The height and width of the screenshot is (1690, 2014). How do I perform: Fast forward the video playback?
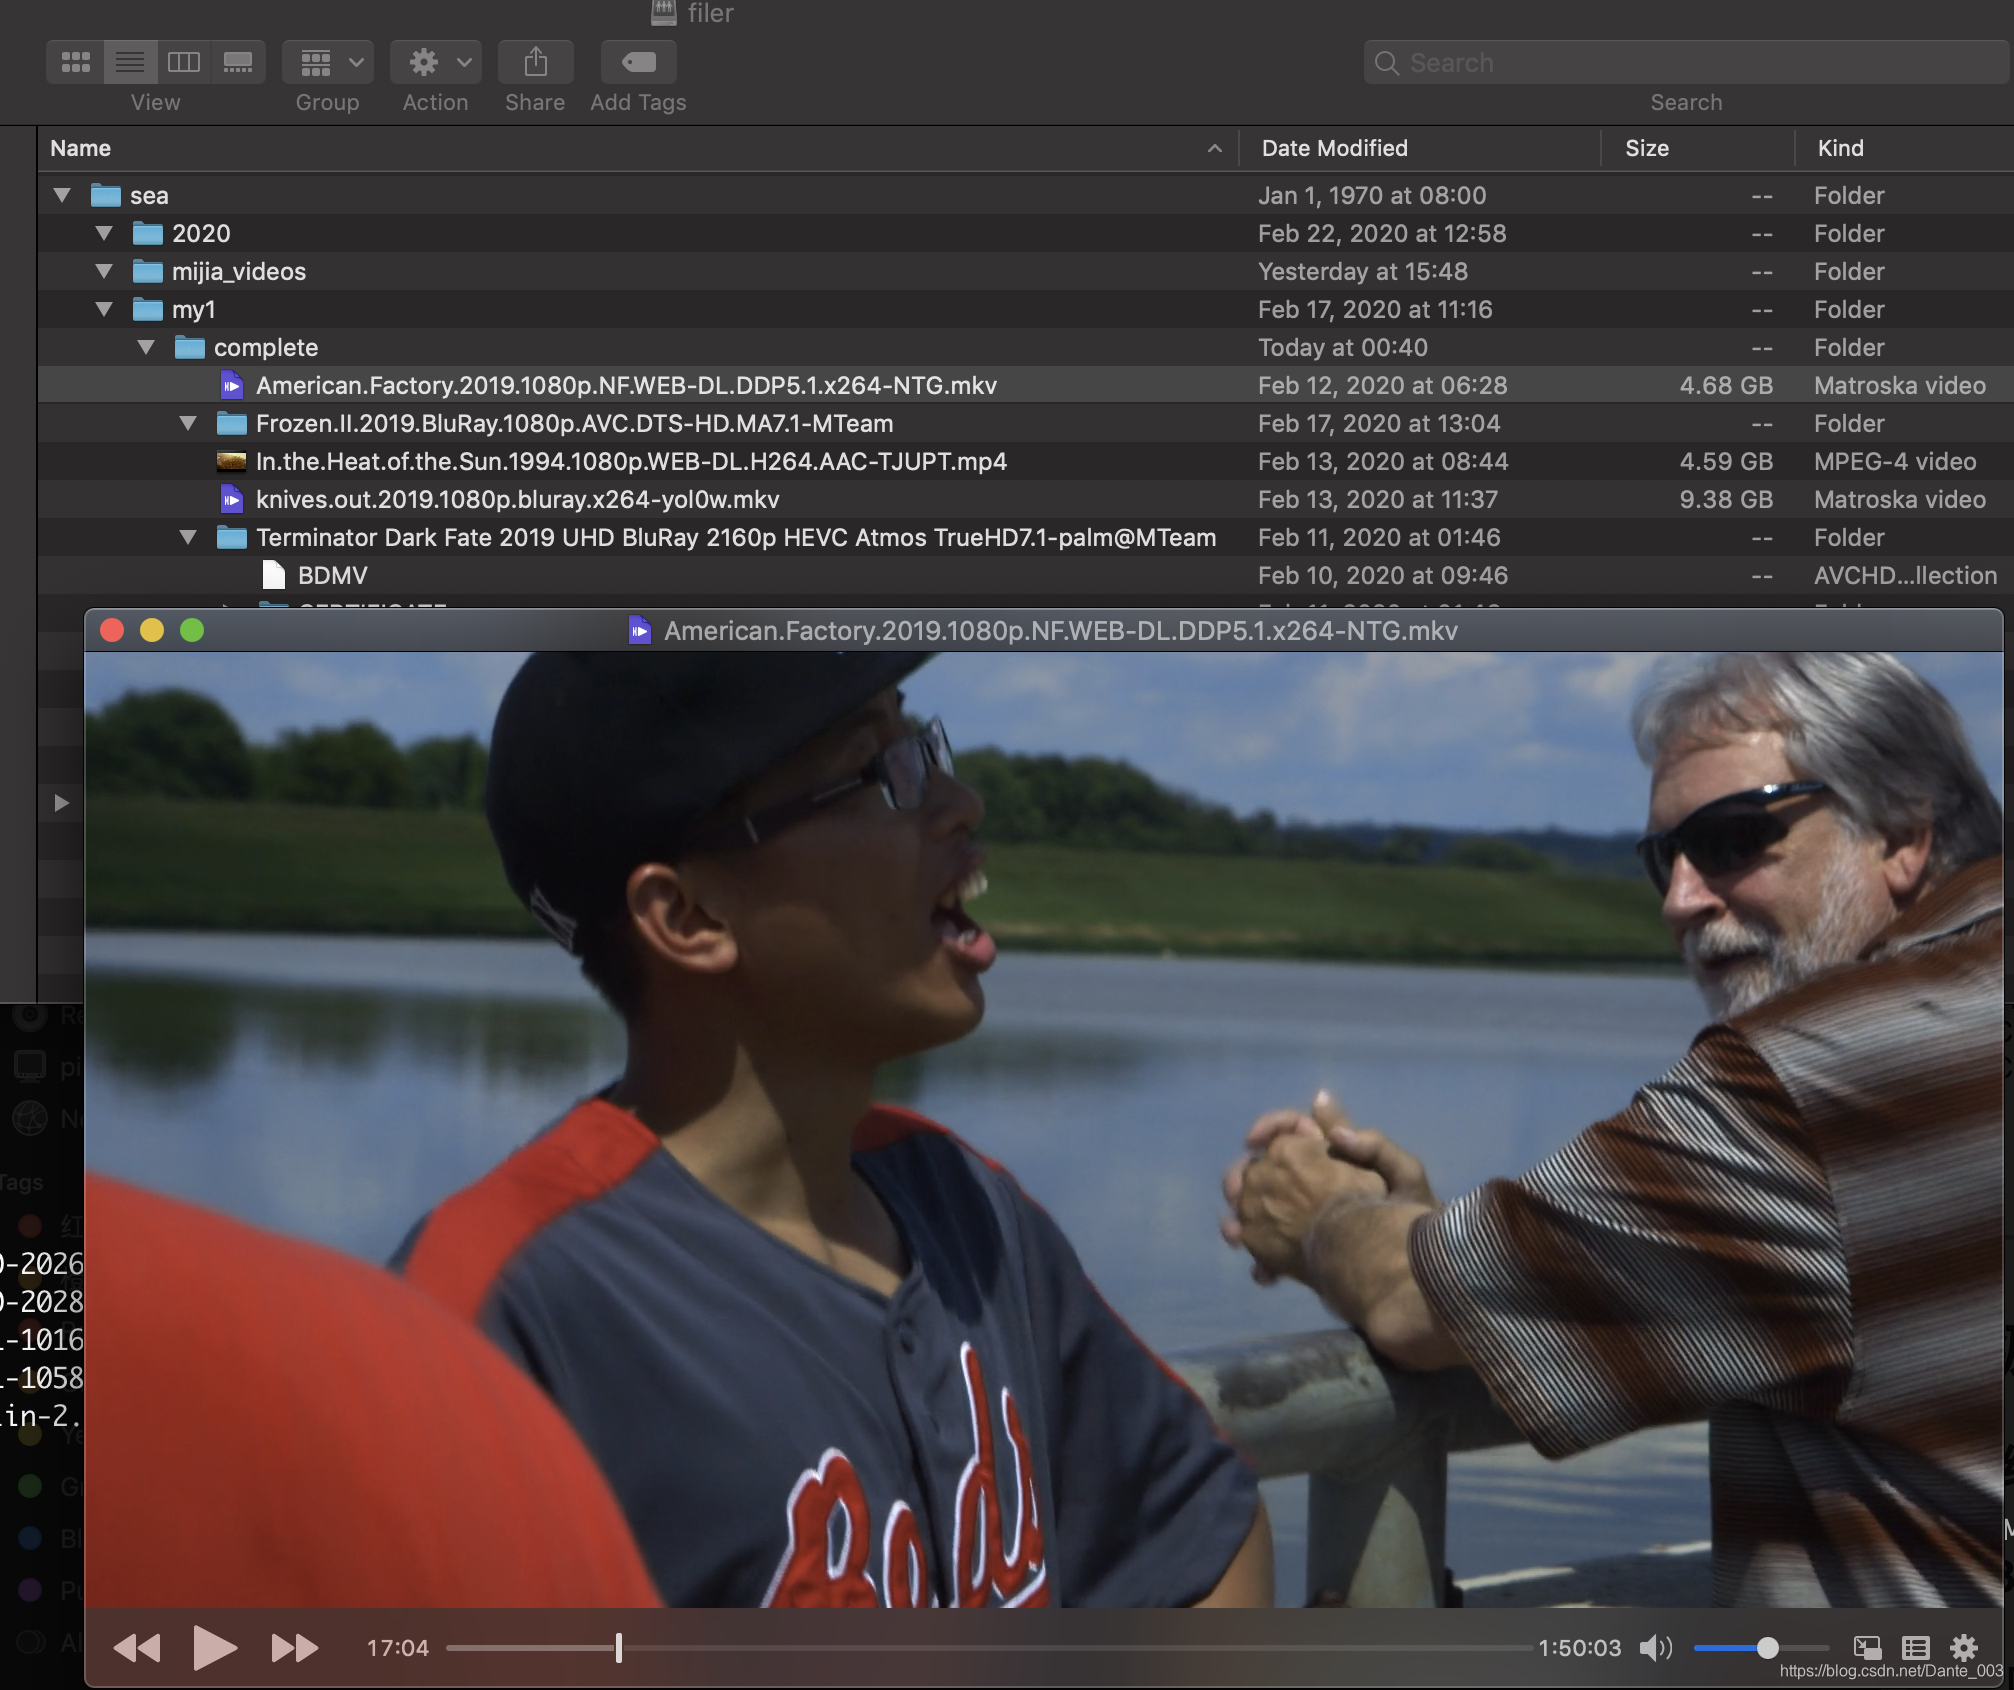(x=295, y=1647)
